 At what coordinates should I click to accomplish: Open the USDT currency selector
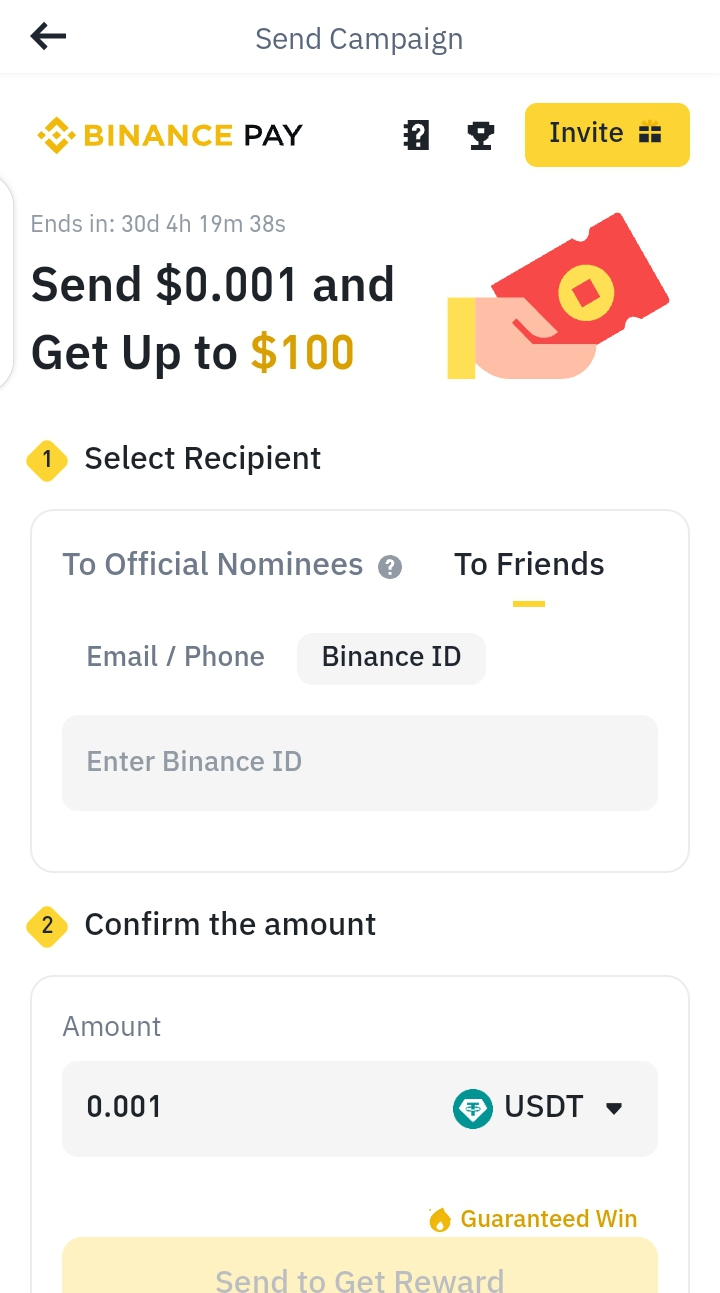pyautogui.click(x=539, y=1108)
